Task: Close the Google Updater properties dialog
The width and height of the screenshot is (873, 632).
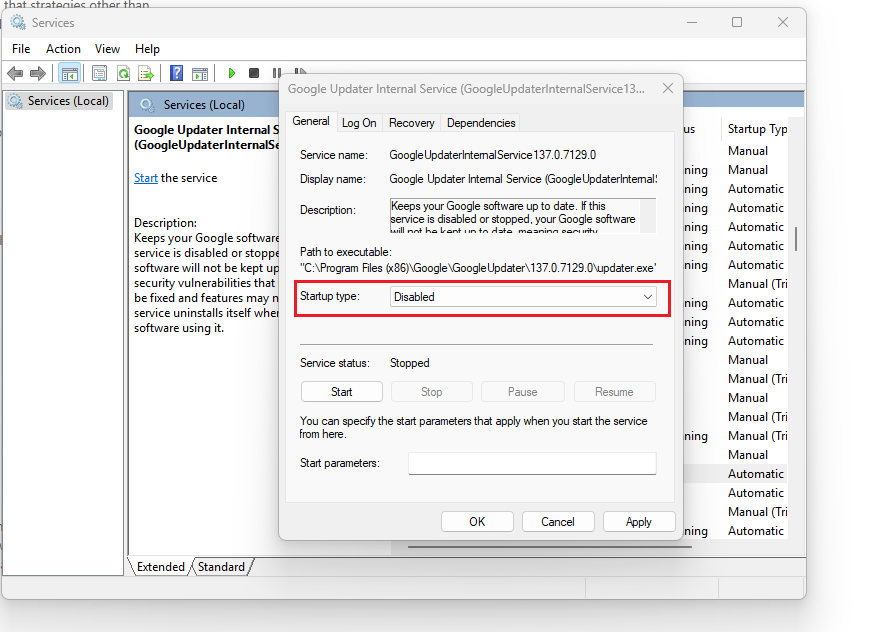Action: click(668, 88)
